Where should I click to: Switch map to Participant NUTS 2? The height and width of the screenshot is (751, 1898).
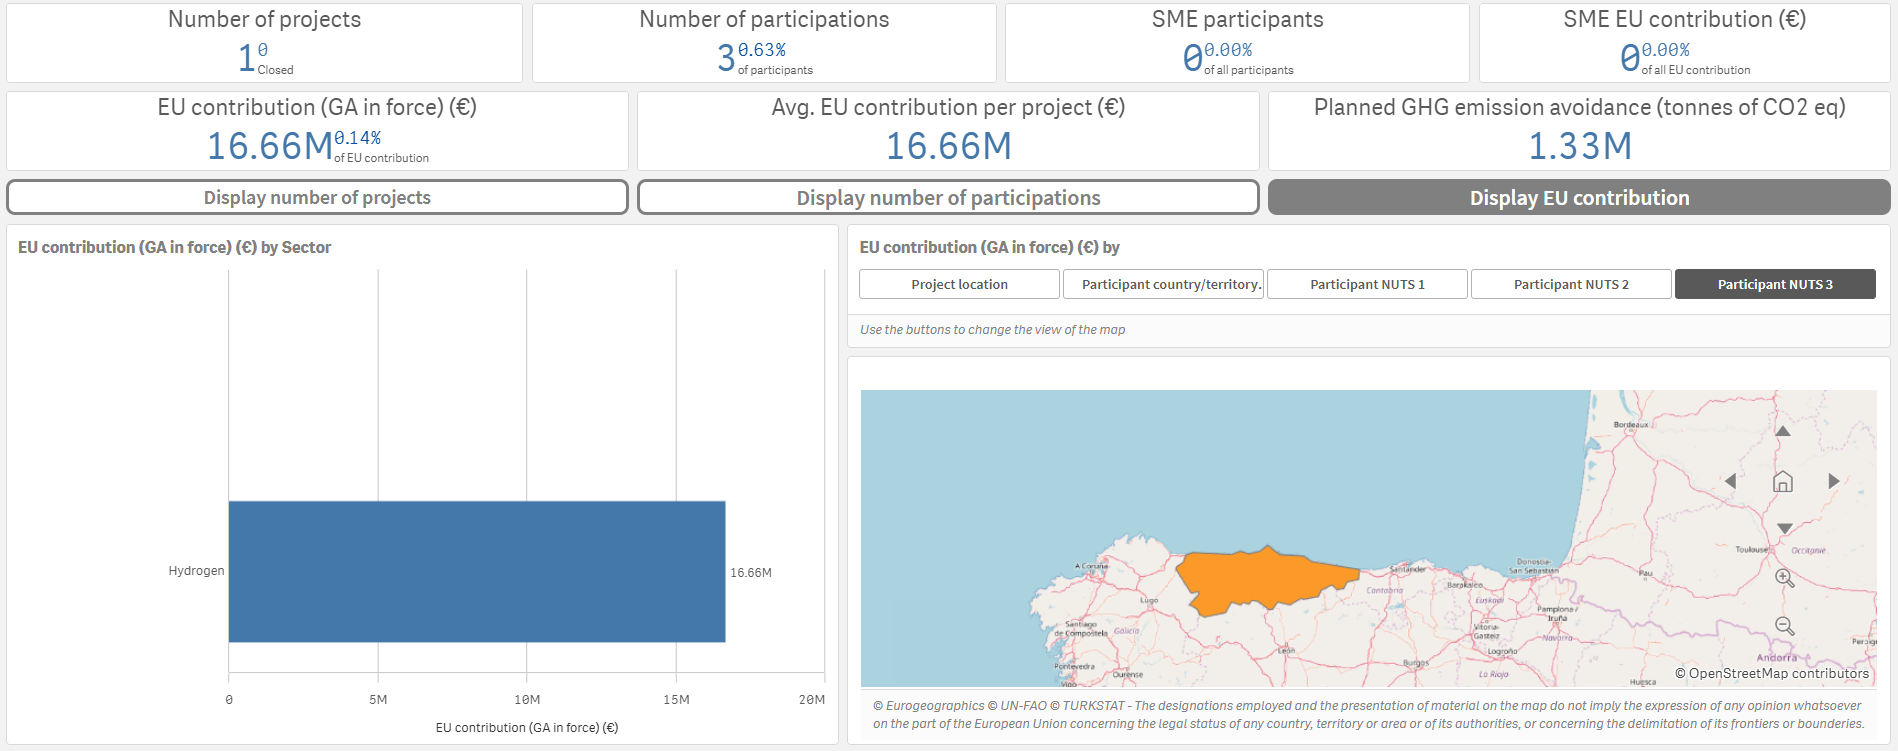pyautogui.click(x=1571, y=284)
